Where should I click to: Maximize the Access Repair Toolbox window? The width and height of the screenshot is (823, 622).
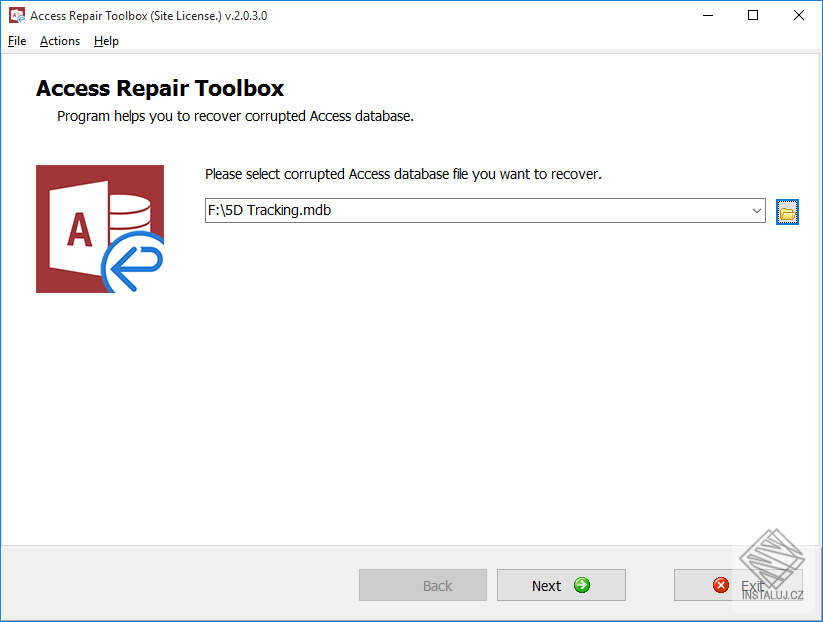753,15
